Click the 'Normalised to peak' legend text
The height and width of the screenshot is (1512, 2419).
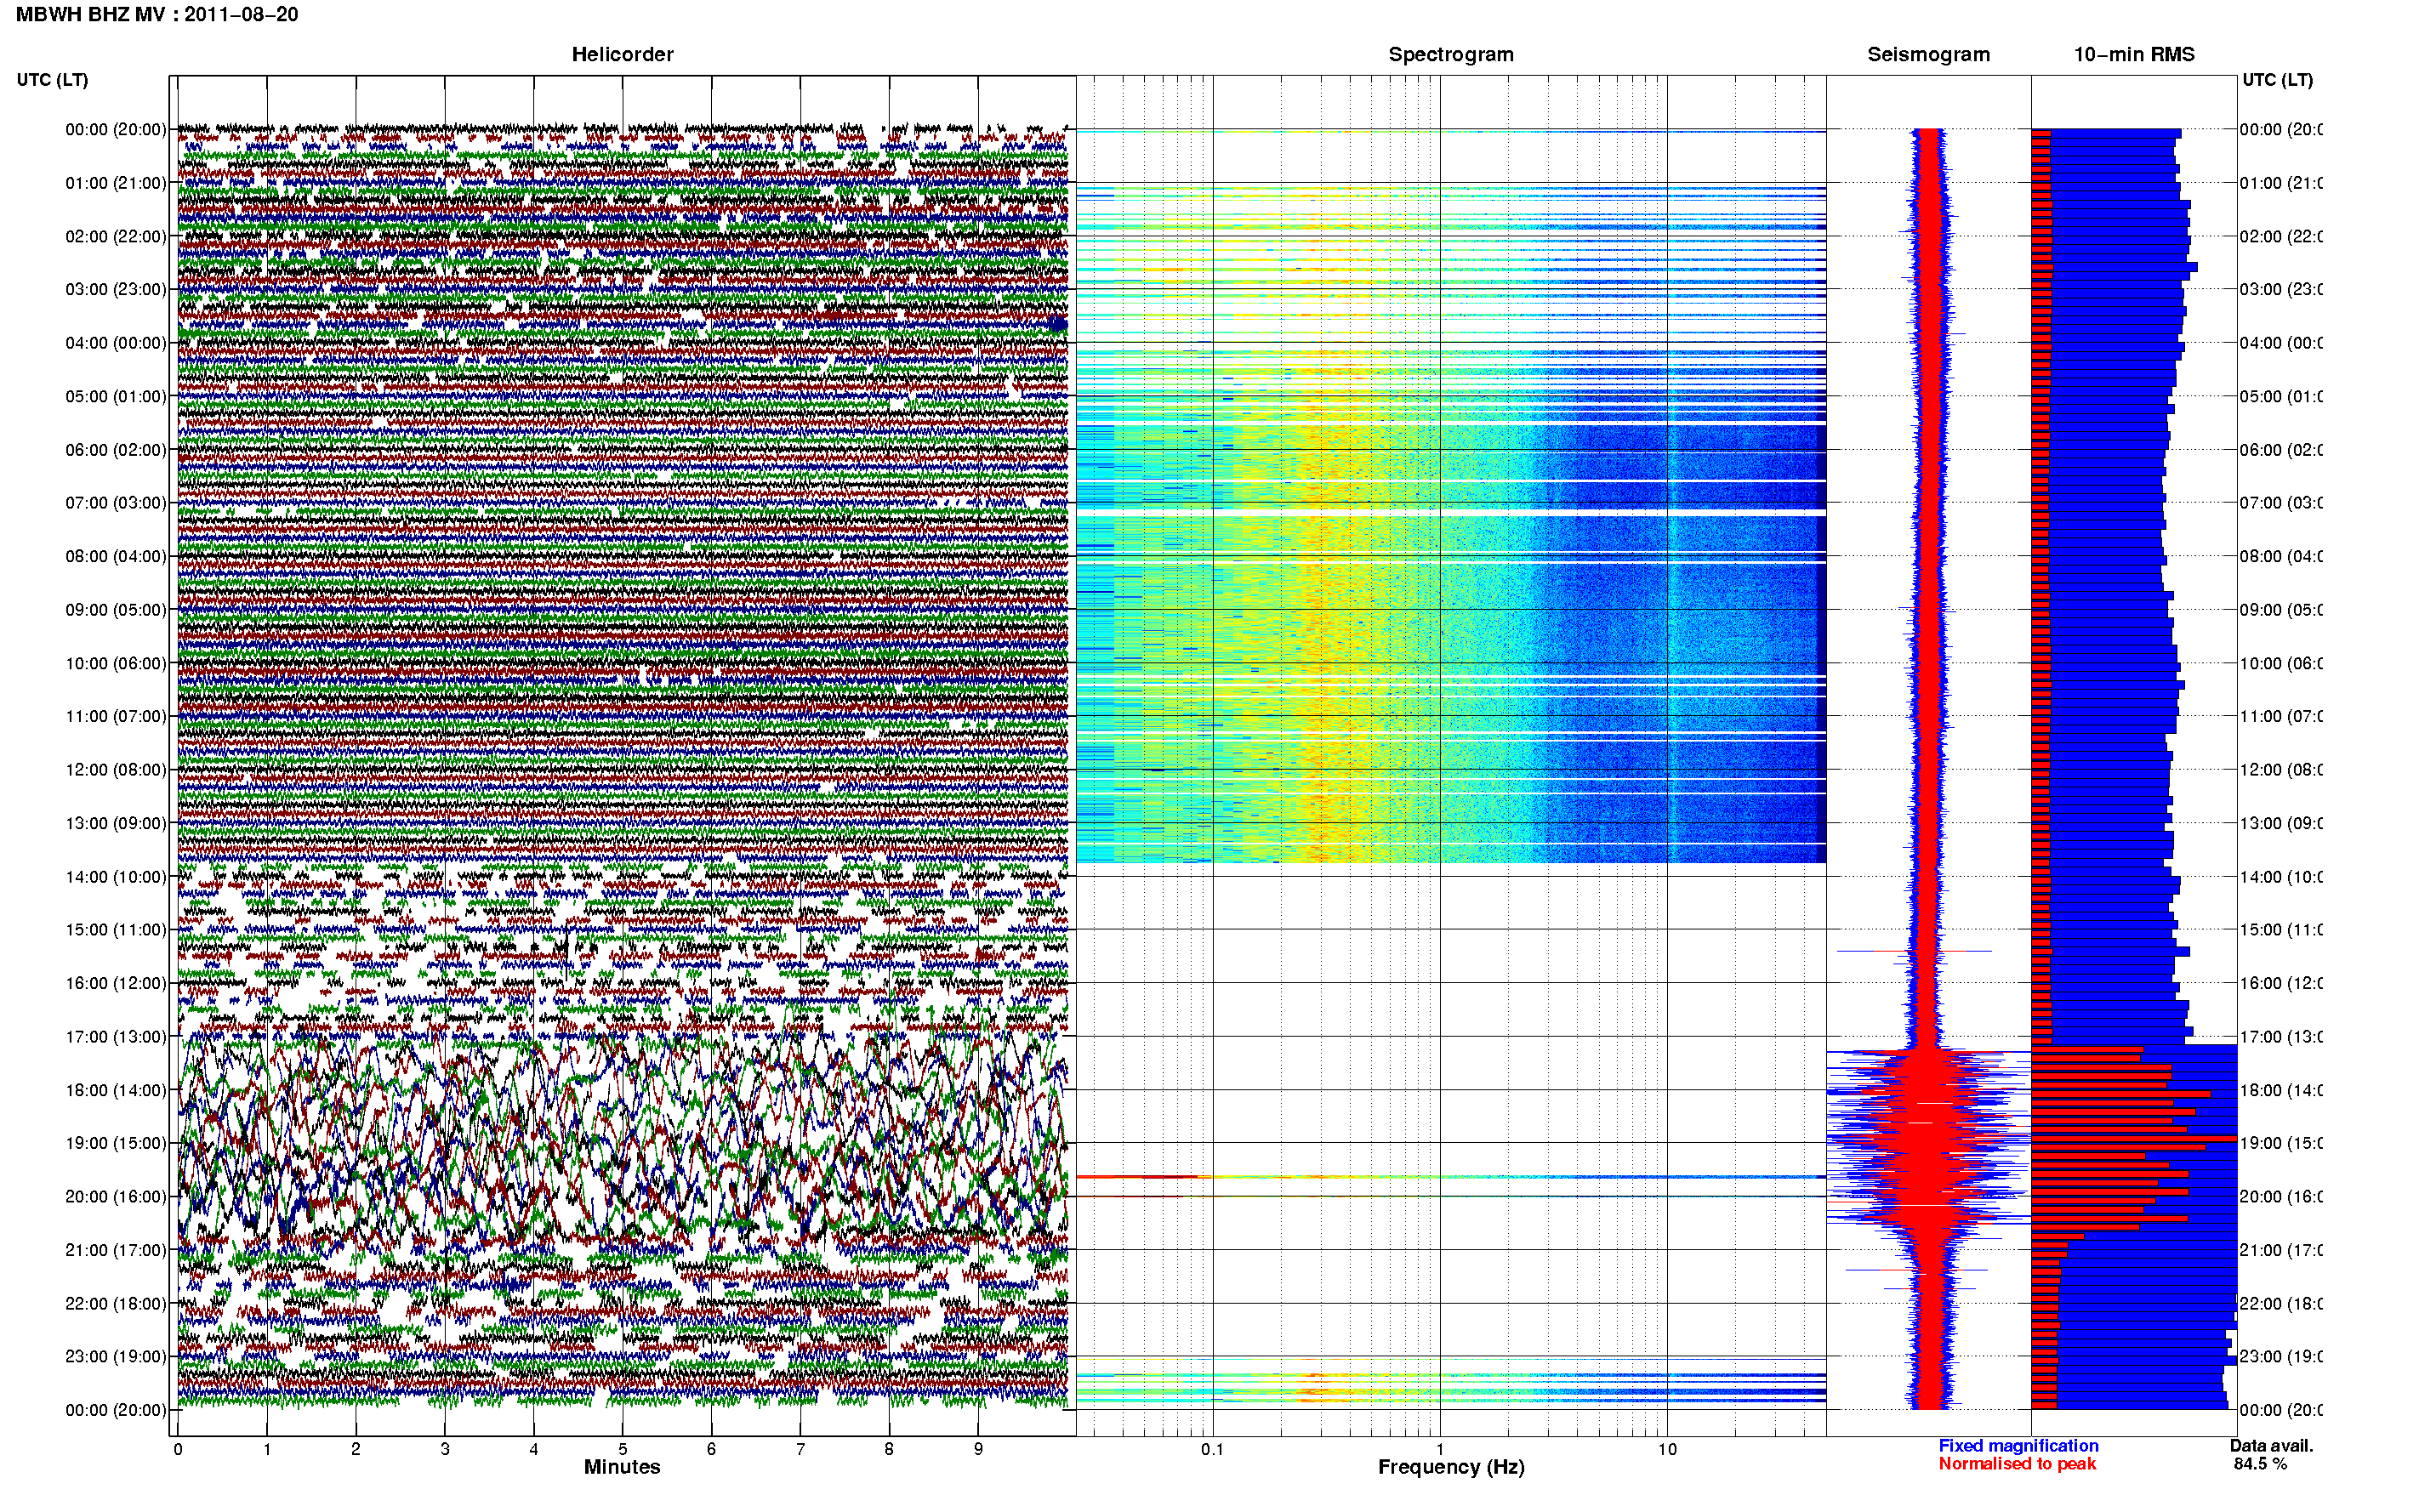(2017, 1464)
